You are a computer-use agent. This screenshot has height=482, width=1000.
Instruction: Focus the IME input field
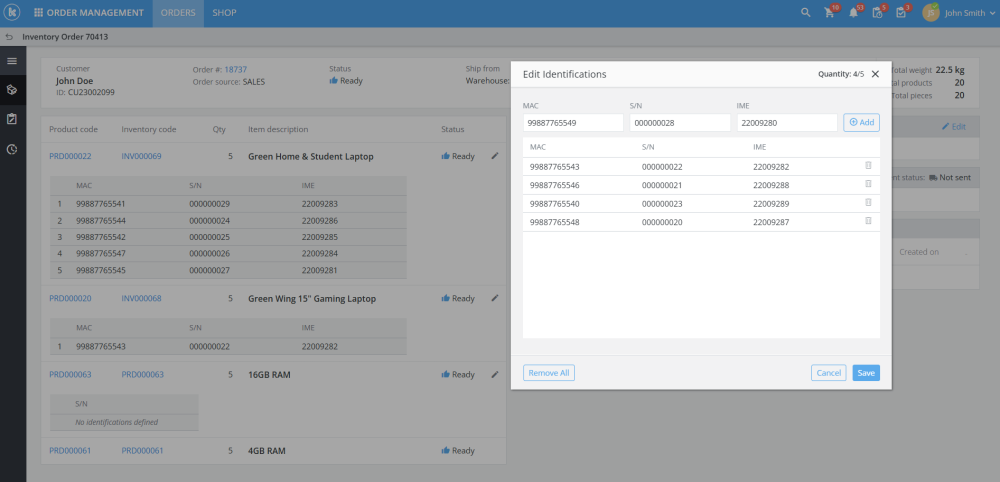pyautogui.click(x=787, y=122)
